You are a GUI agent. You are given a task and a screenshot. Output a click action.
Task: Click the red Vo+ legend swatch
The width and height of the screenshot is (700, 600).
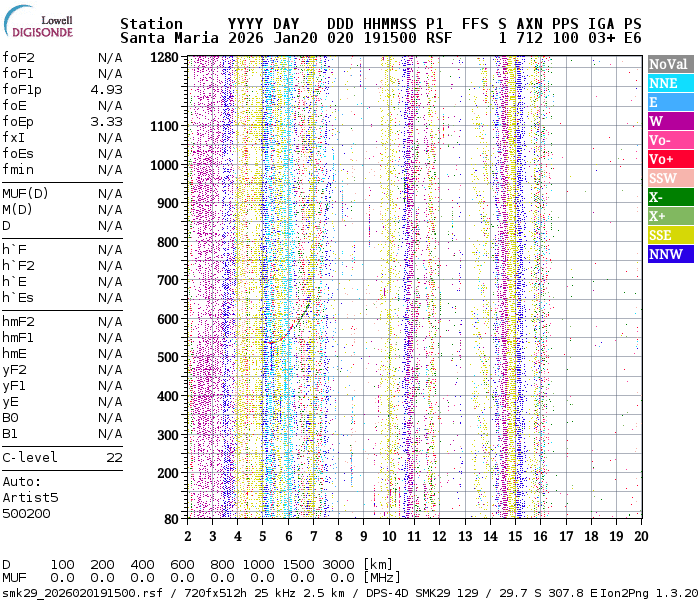(x=670, y=159)
